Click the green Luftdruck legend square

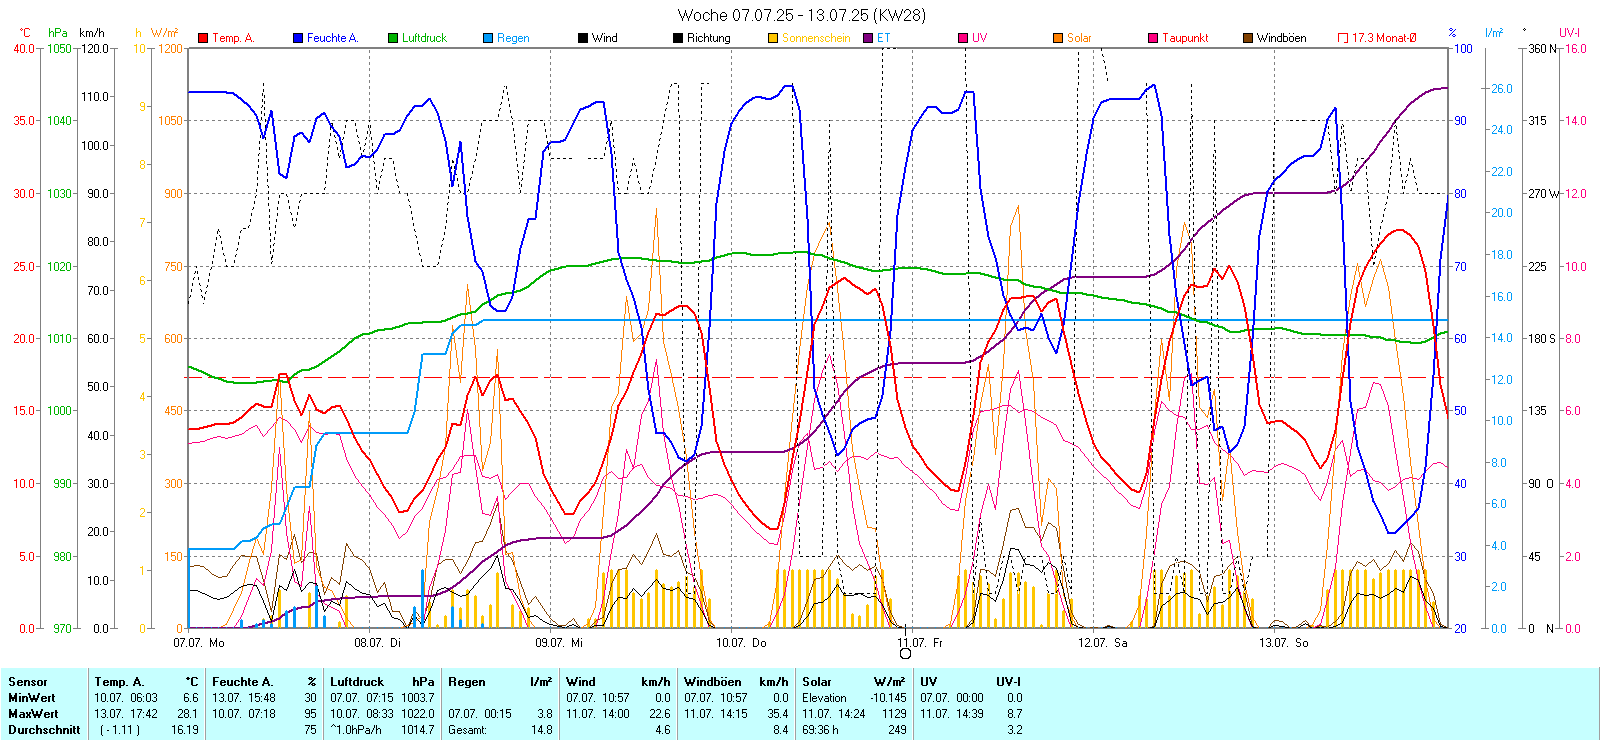coord(393,38)
